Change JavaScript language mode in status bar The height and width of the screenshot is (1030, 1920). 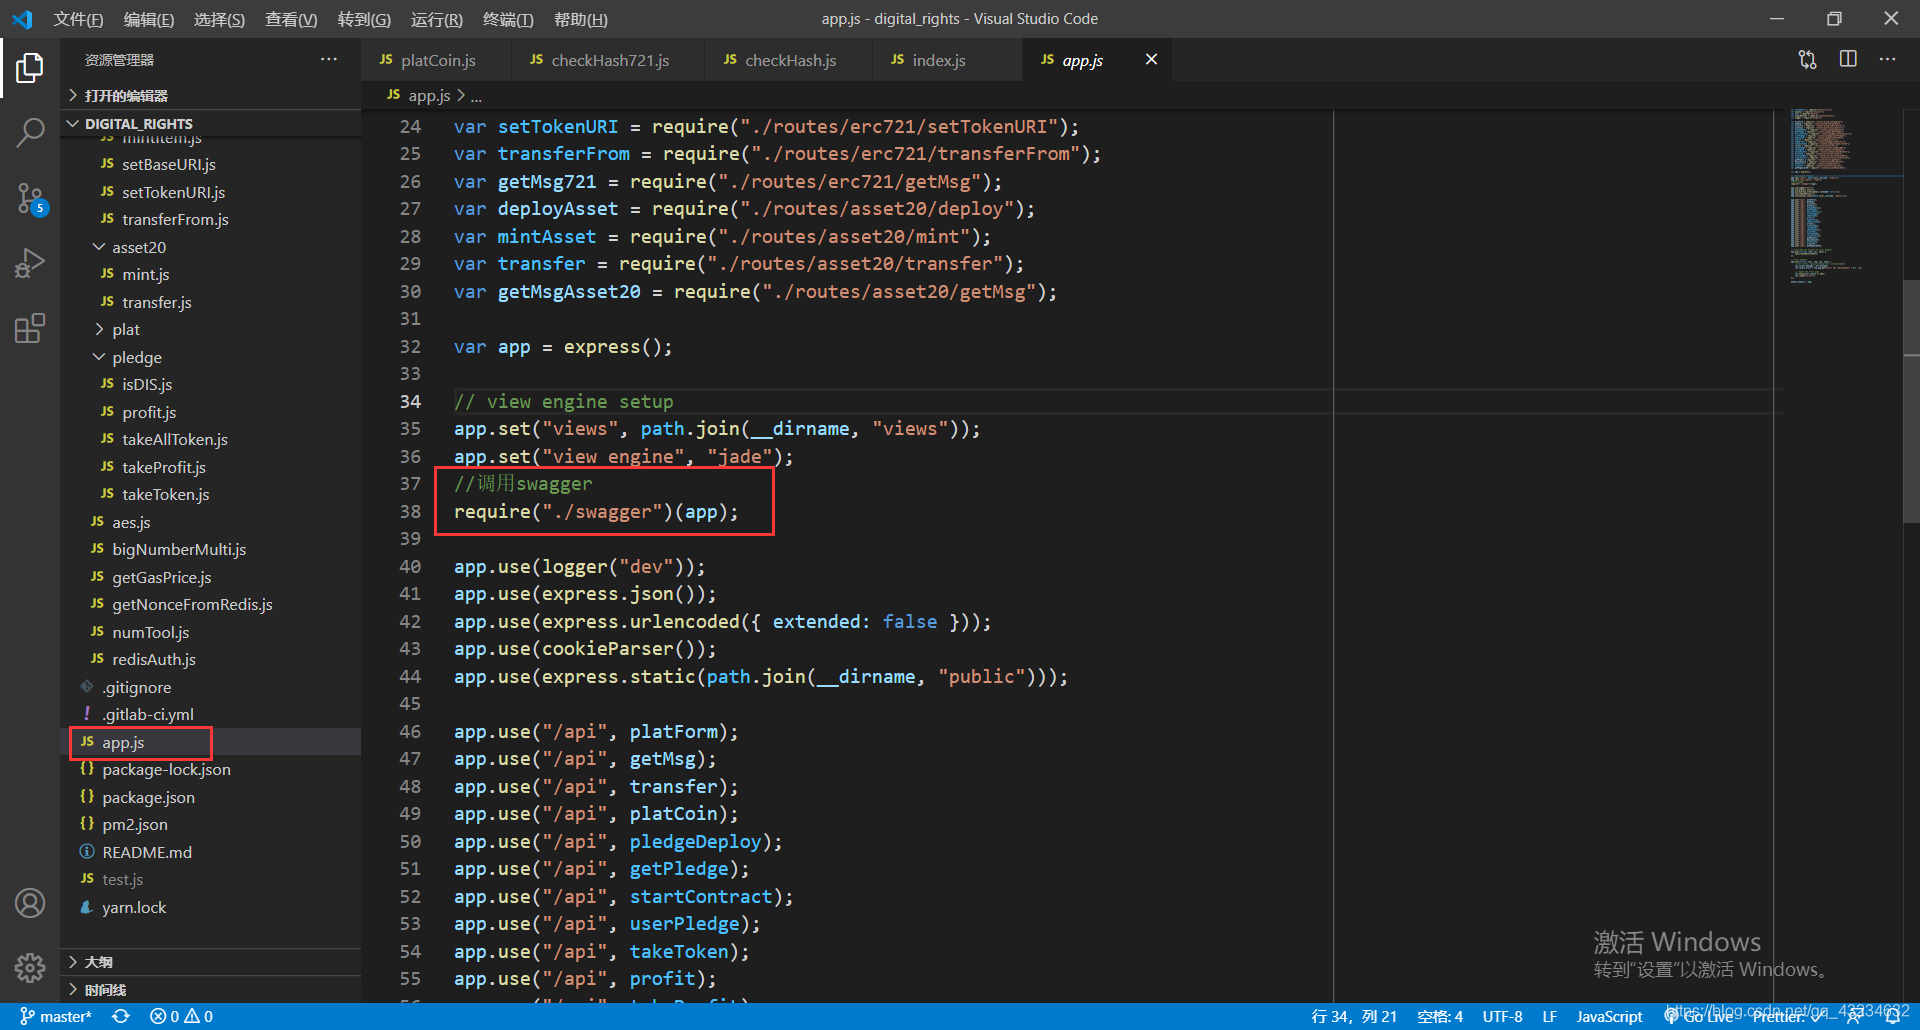[1609, 1016]
